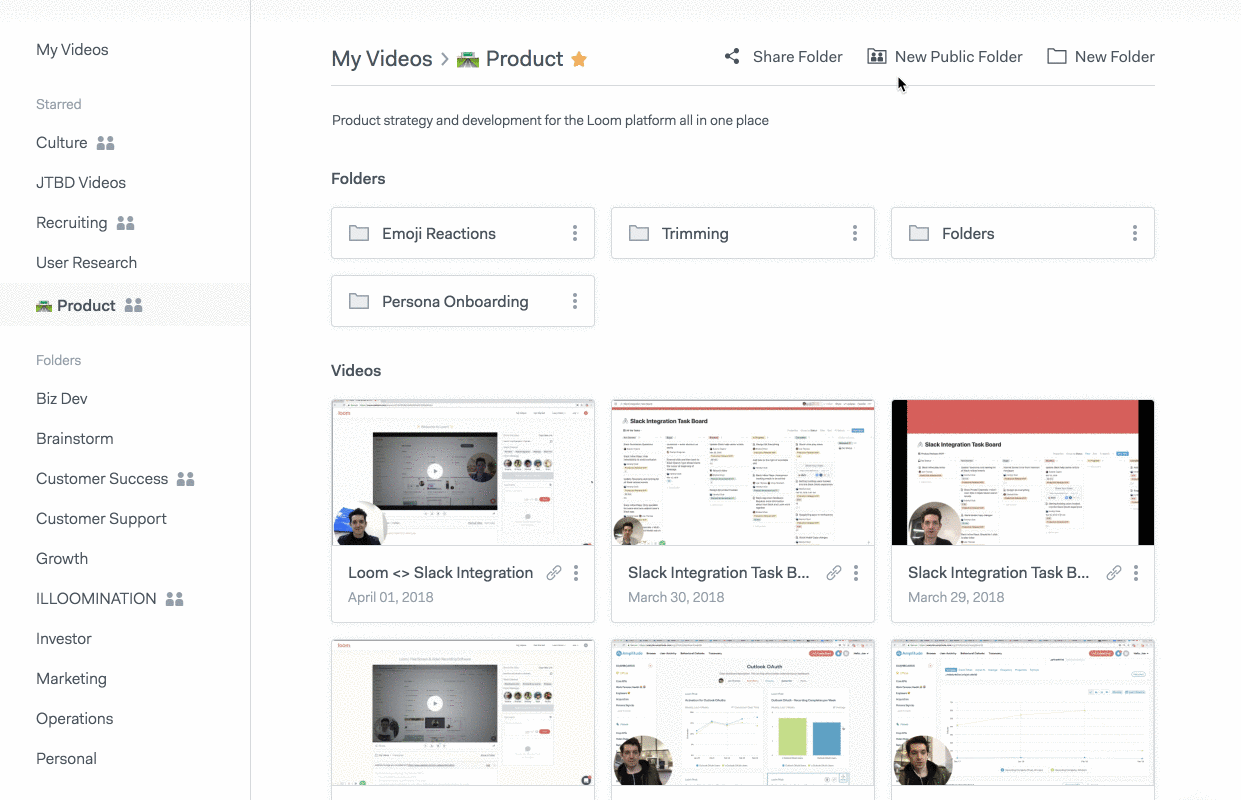Open menu for March 30 Slack Integration video
This screenshot has height=800, width=1241.
point(856,573)
